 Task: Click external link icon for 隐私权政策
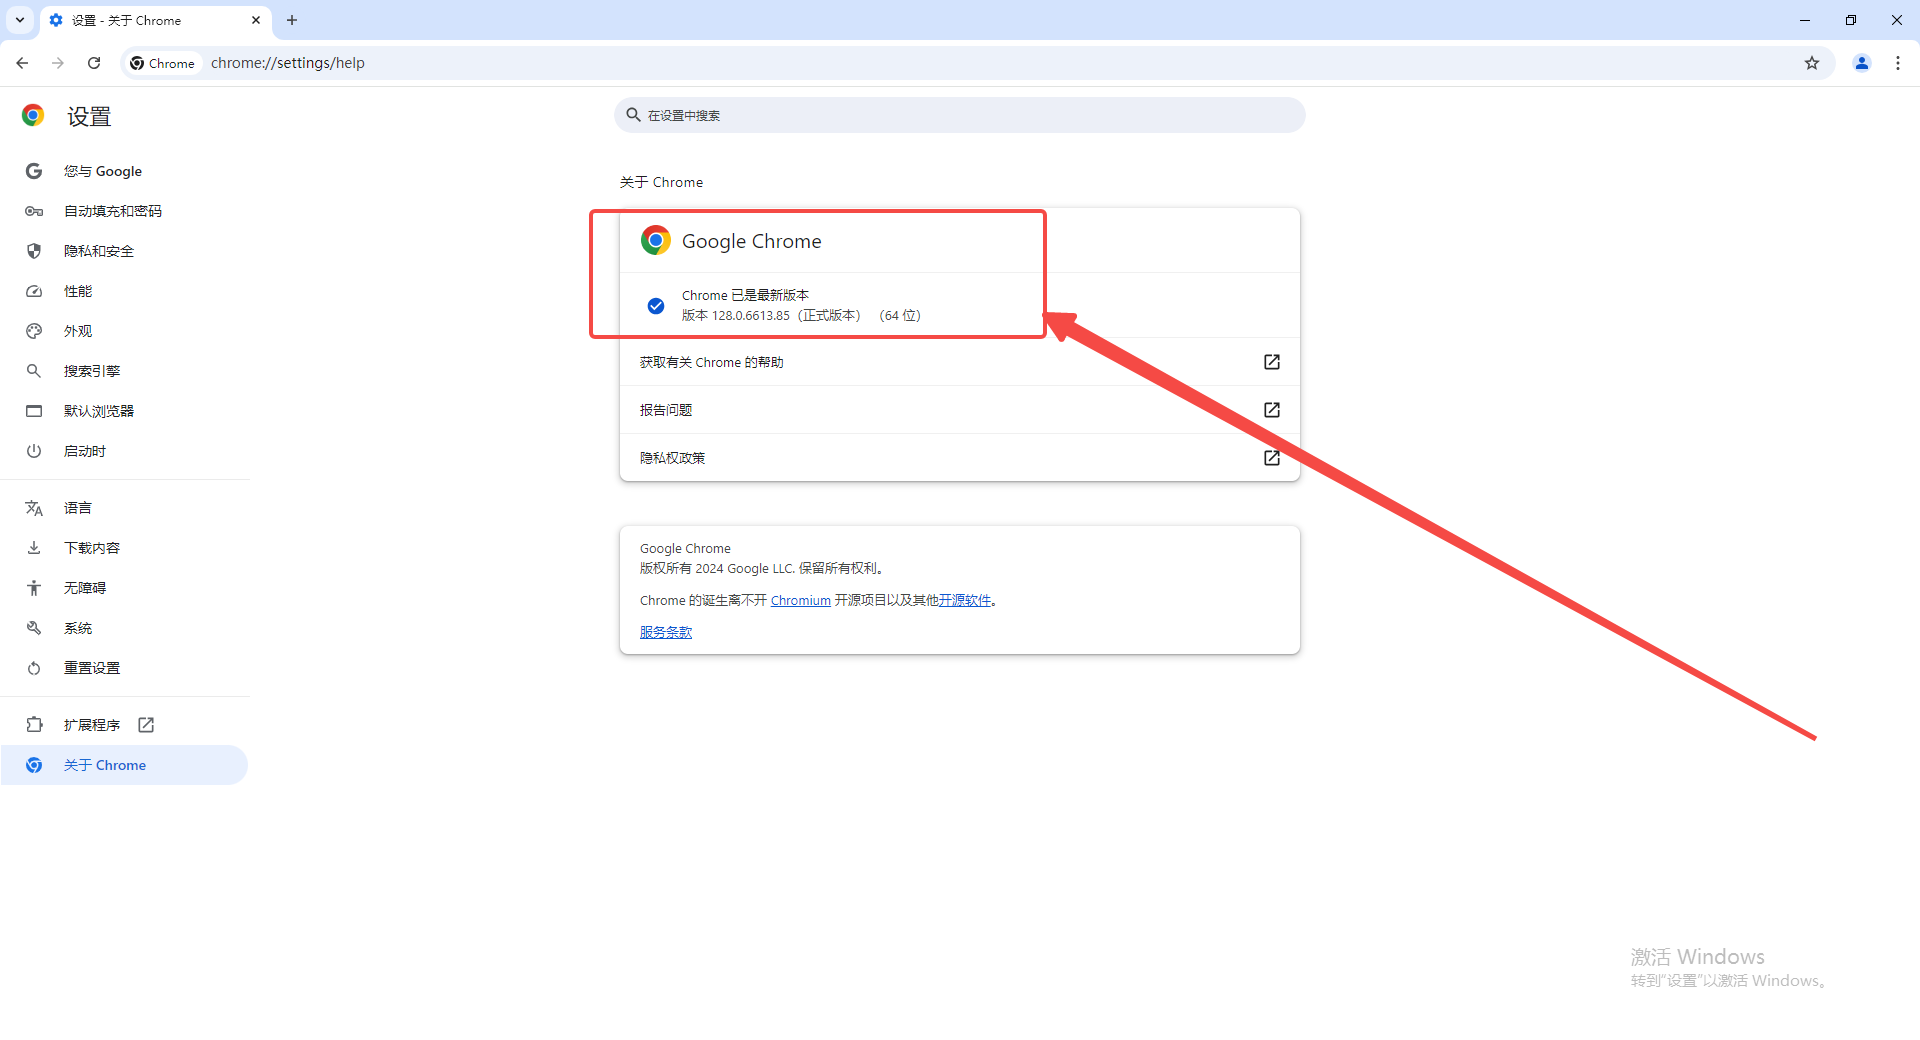(1272, 458)
